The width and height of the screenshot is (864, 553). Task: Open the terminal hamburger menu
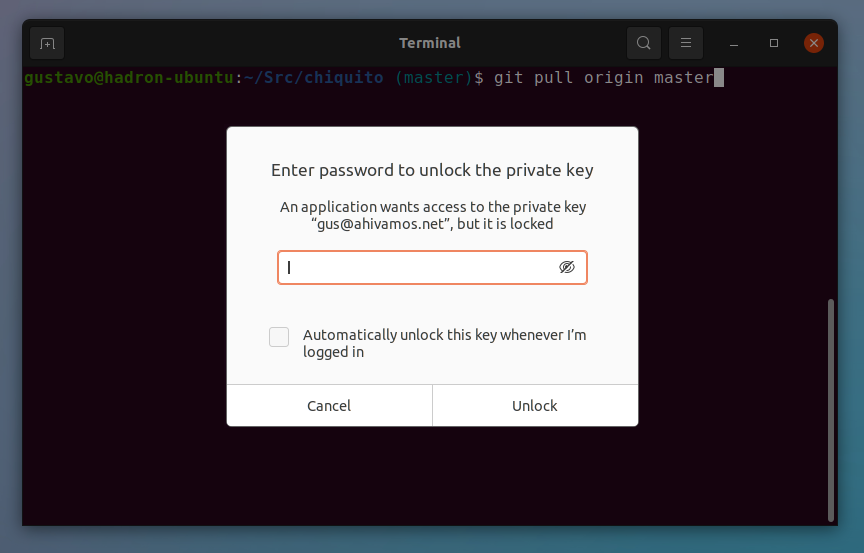tap(685, 43)
